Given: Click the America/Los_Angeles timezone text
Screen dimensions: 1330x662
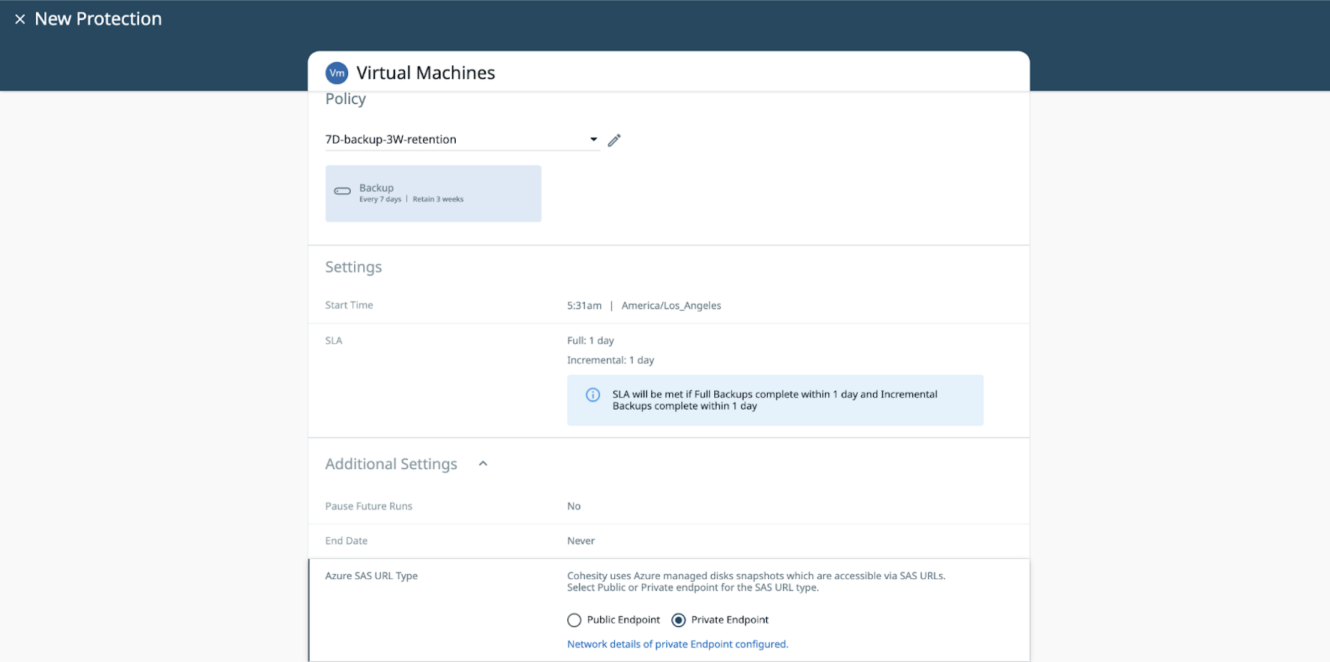Looking at the screenshot, I should pyautogui.click(x=671, y=306).
